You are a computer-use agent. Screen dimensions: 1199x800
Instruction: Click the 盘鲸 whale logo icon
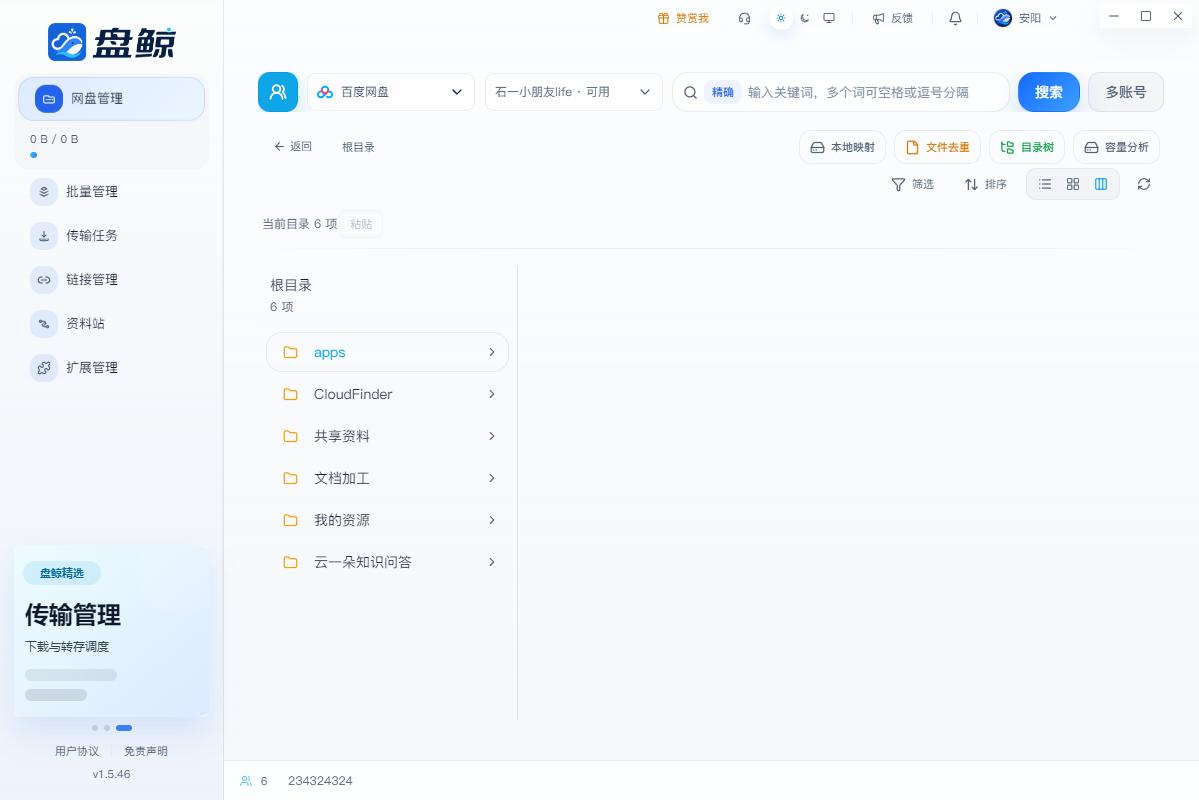click(67, 42)
